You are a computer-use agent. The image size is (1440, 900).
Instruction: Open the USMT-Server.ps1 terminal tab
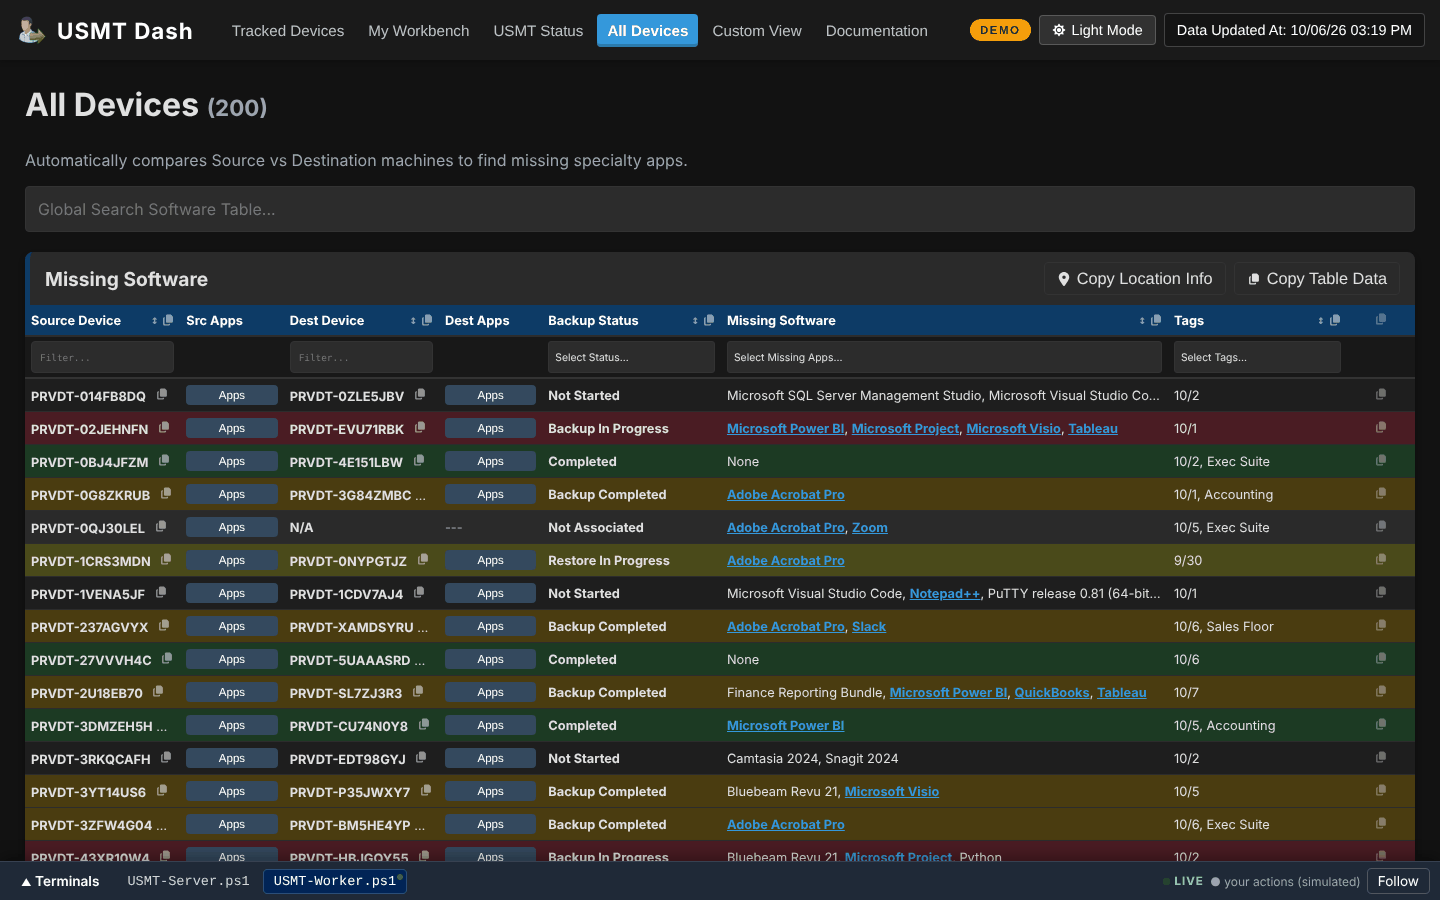pos(188,881)
